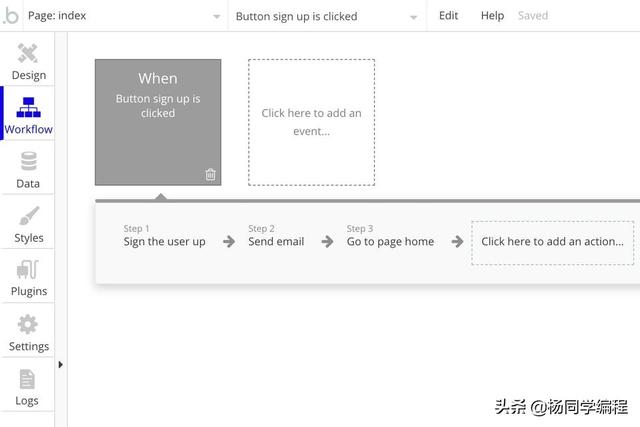The width and height of the screenshot is (640, 427).
Task: Open the Logs document icon
Action: coord(28,379)
